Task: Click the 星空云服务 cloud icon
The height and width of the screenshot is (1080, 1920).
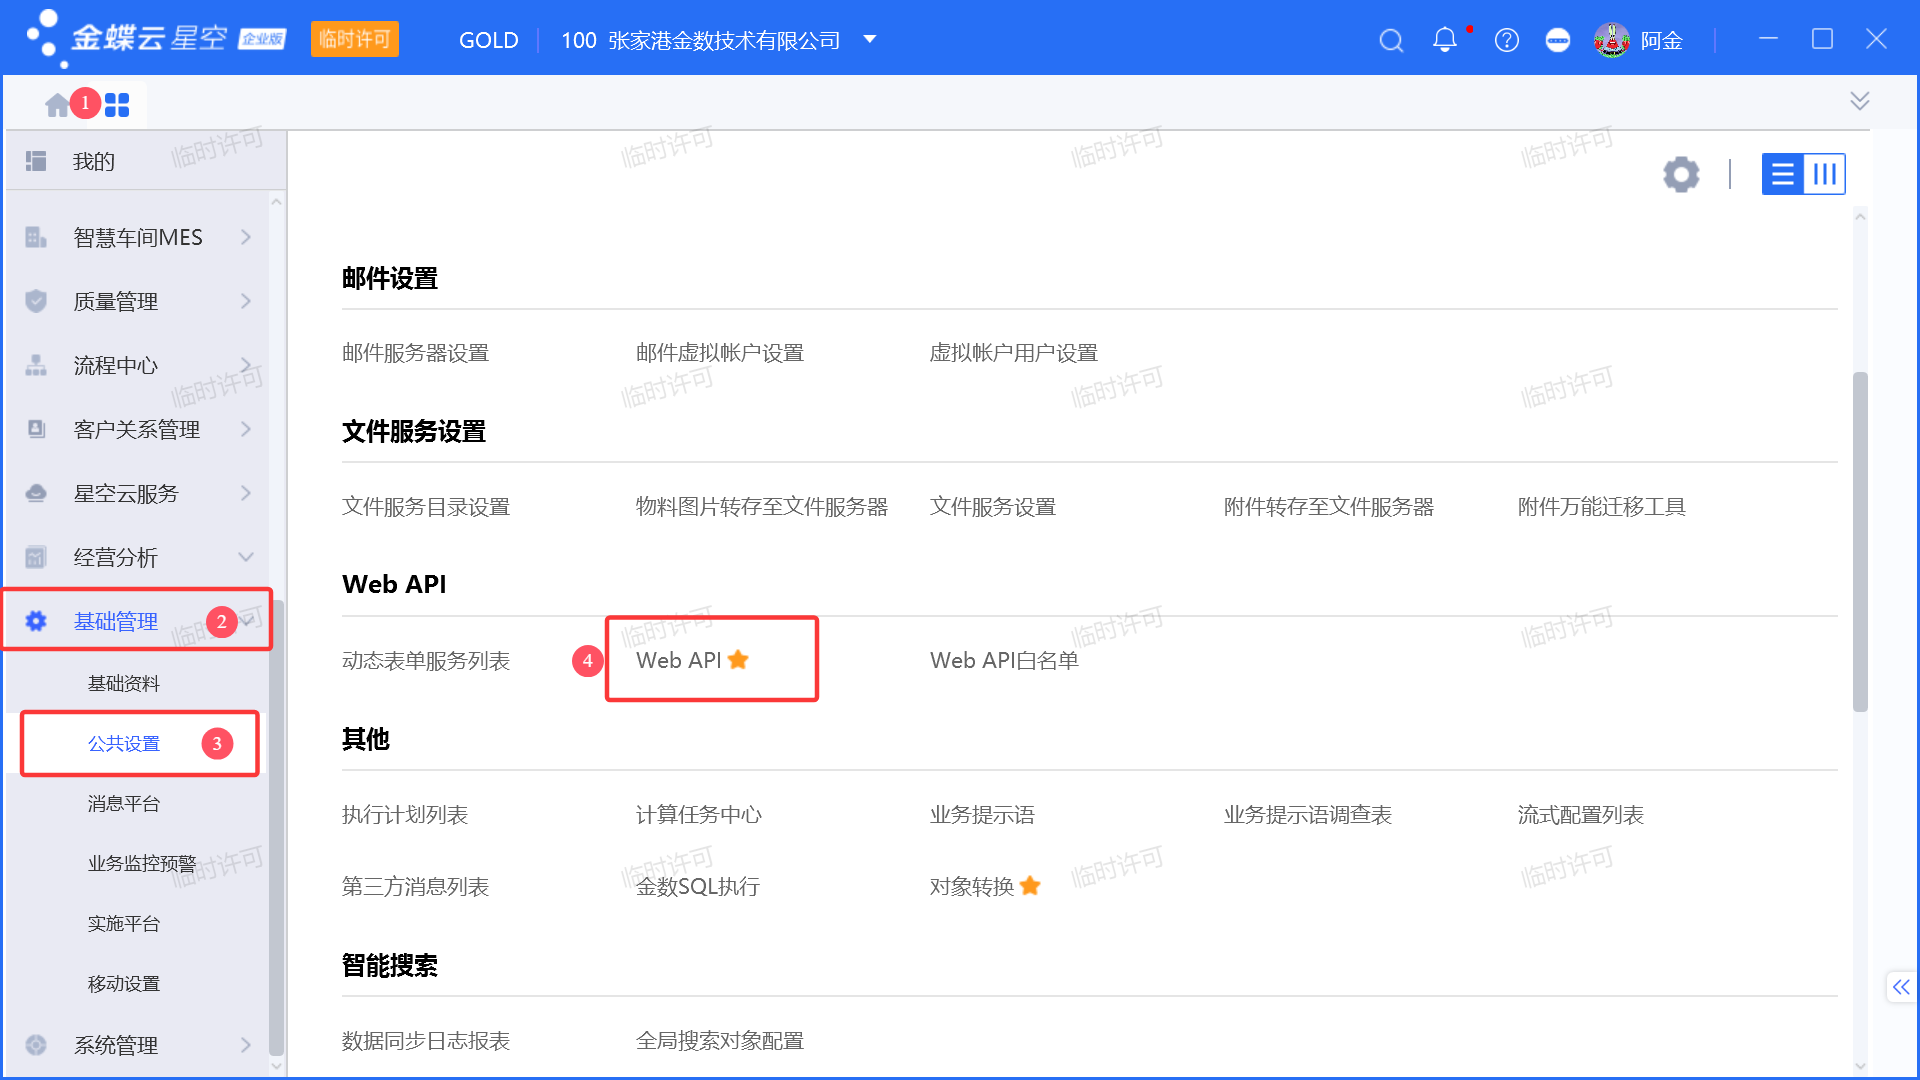Action: [x=36, y=493]
